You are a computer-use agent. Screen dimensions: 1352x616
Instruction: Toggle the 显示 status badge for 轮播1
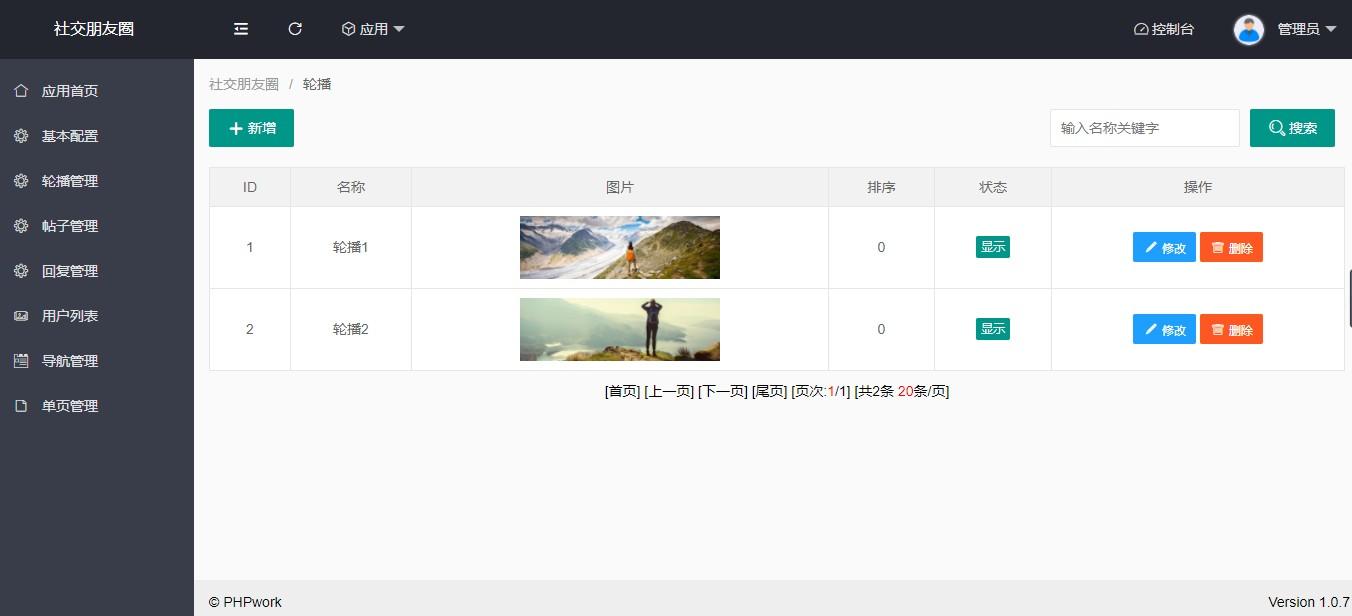pos(993,247)
